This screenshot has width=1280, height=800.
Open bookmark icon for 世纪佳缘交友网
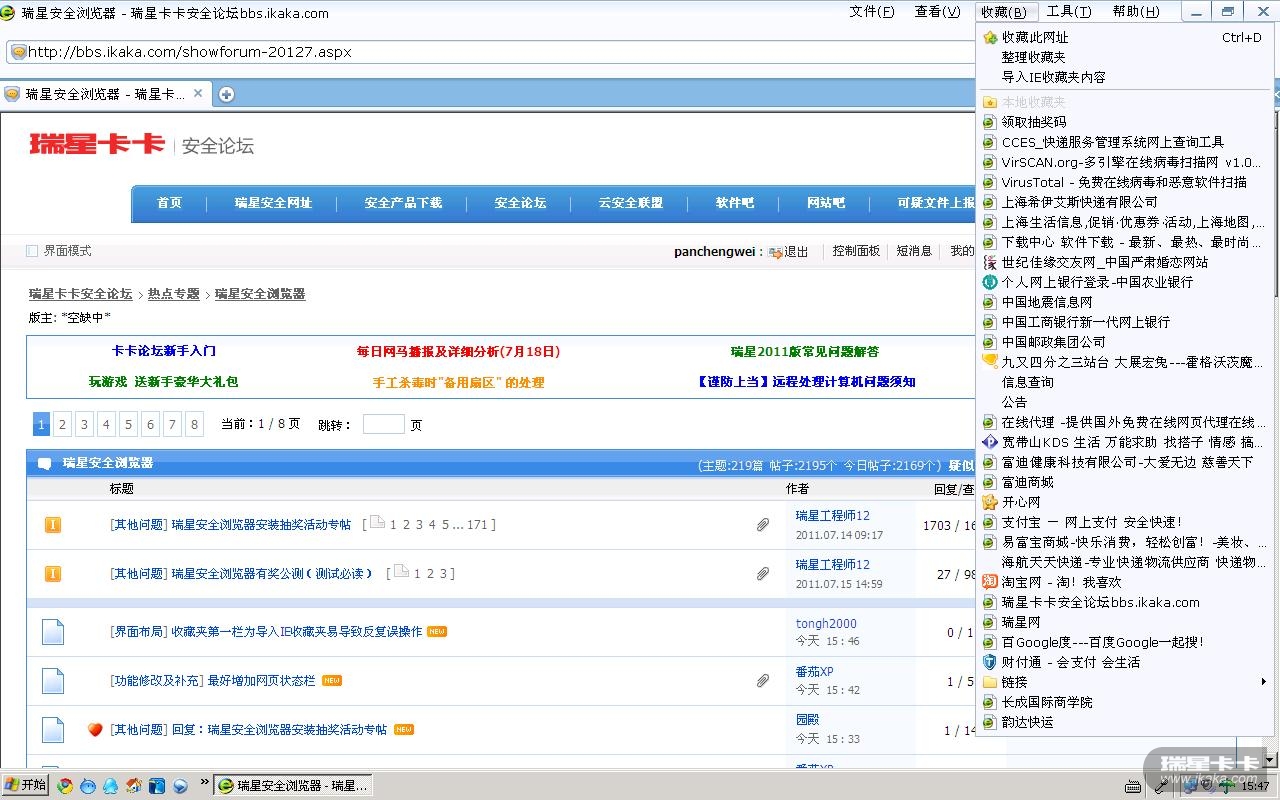pyautogui.click(x=990, y=262)
